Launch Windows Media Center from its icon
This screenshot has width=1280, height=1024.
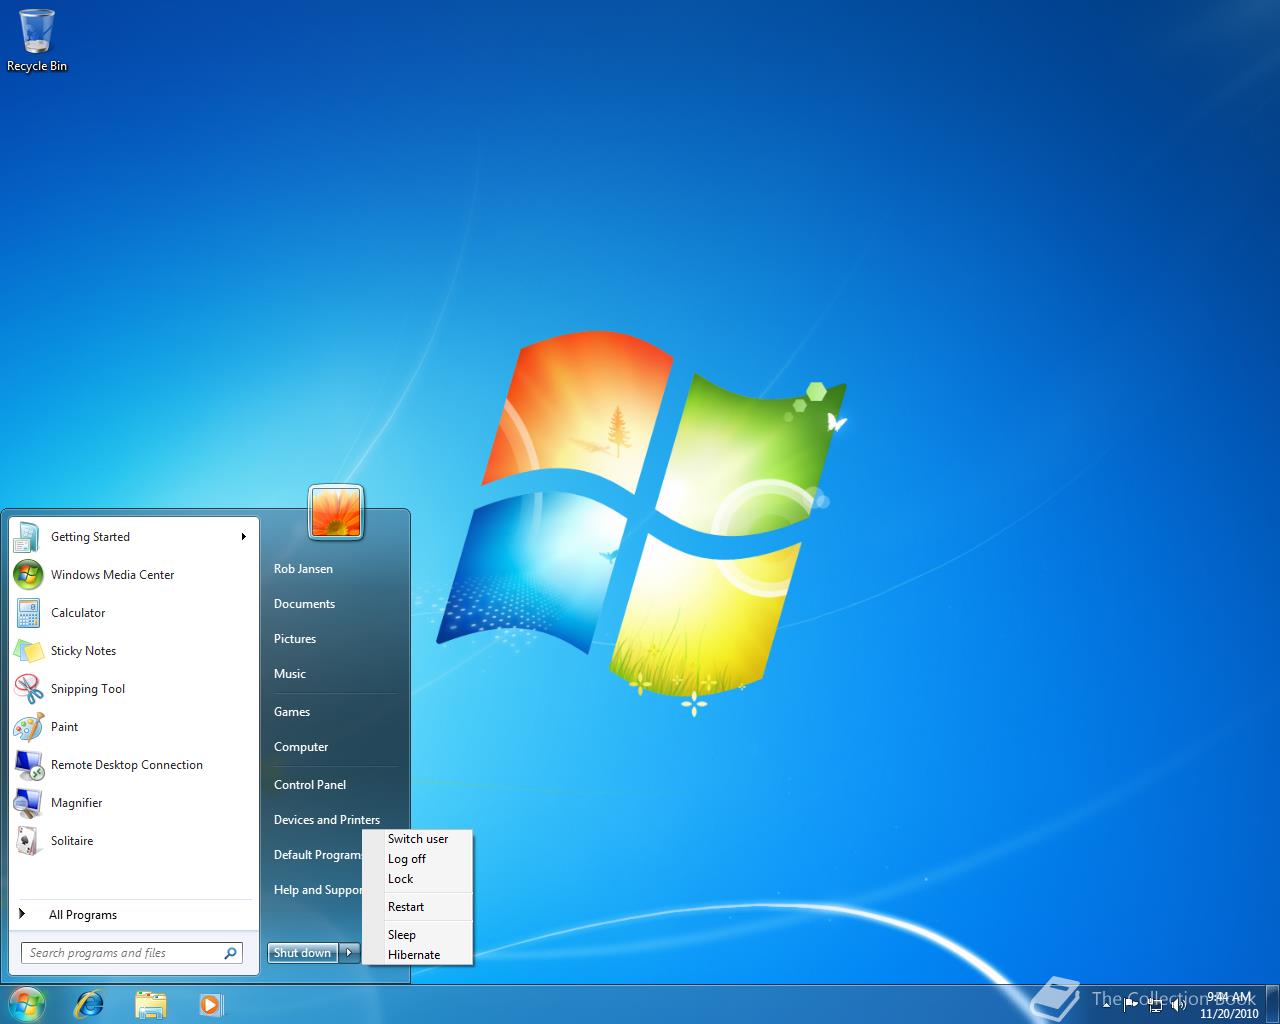[x=27, y=575]
